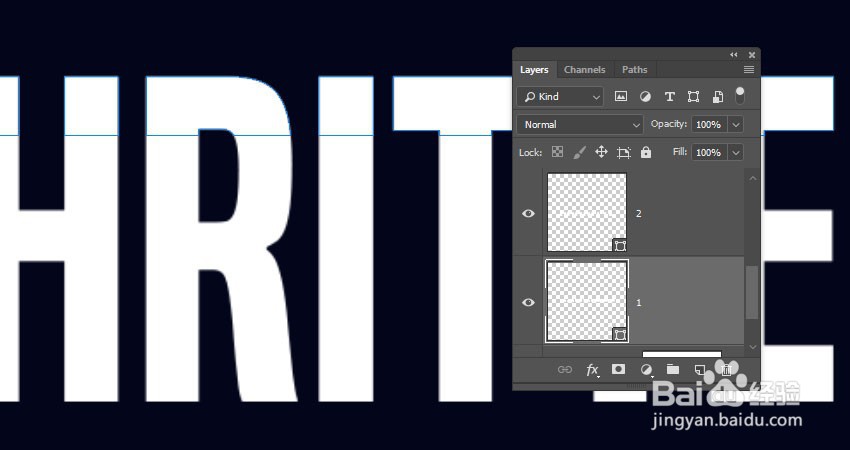Switch to the Channels tab
Screen dimensions: 850x450
tap(584, 69)
